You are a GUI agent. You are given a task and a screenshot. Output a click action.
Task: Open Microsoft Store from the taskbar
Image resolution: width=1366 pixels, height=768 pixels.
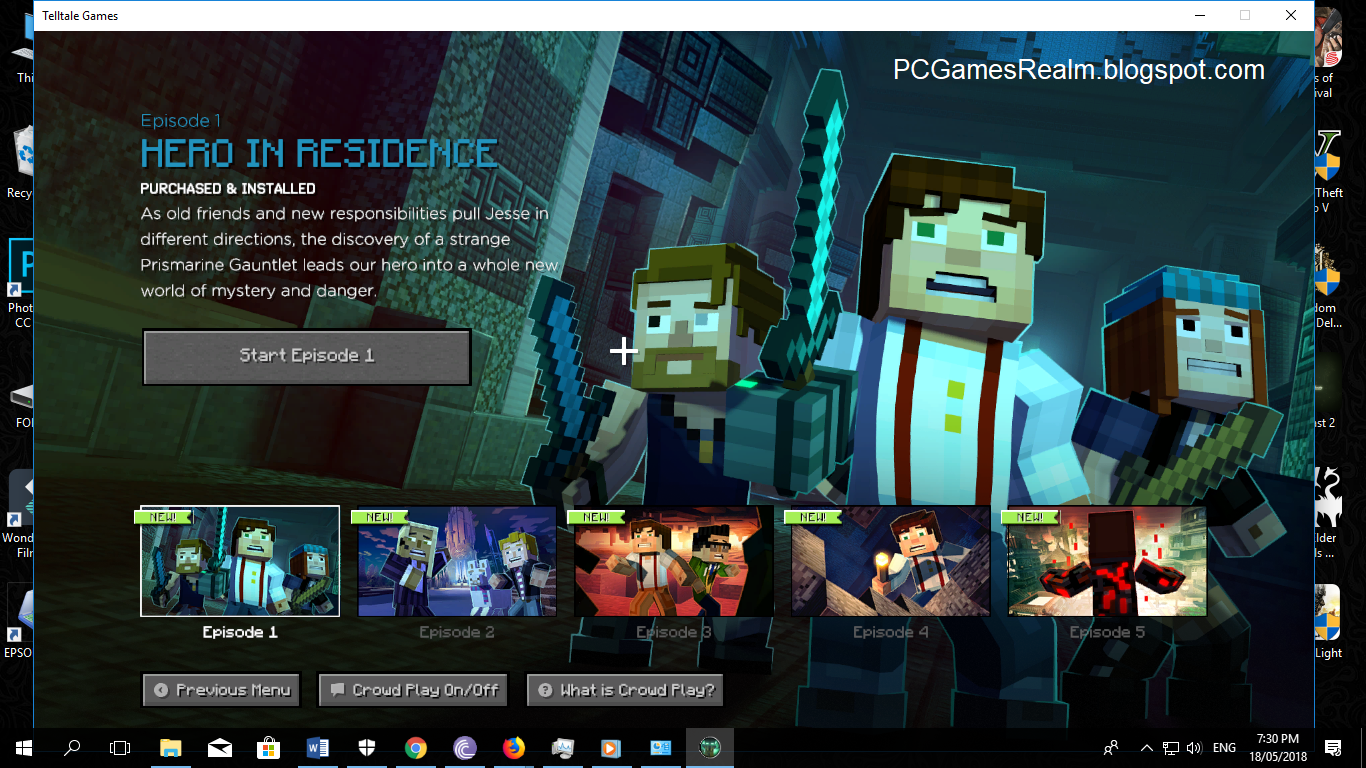point(269,747)
